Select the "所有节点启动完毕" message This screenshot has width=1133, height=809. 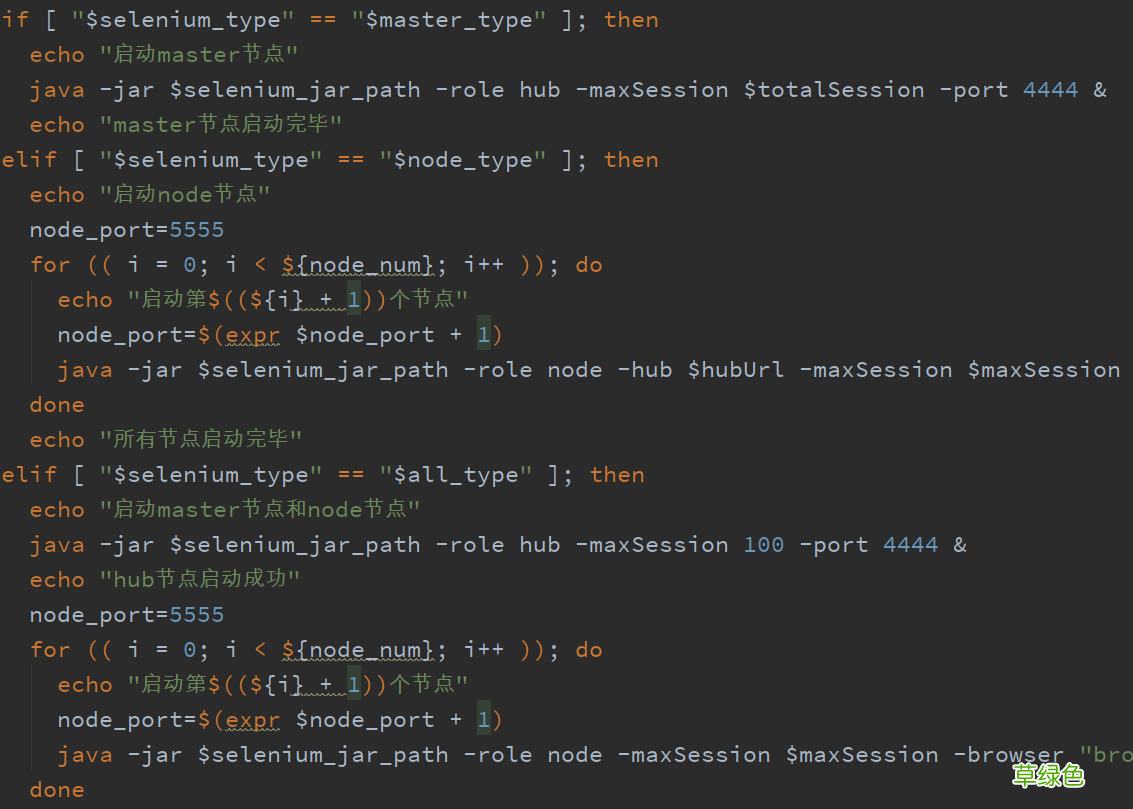point(200,439)
